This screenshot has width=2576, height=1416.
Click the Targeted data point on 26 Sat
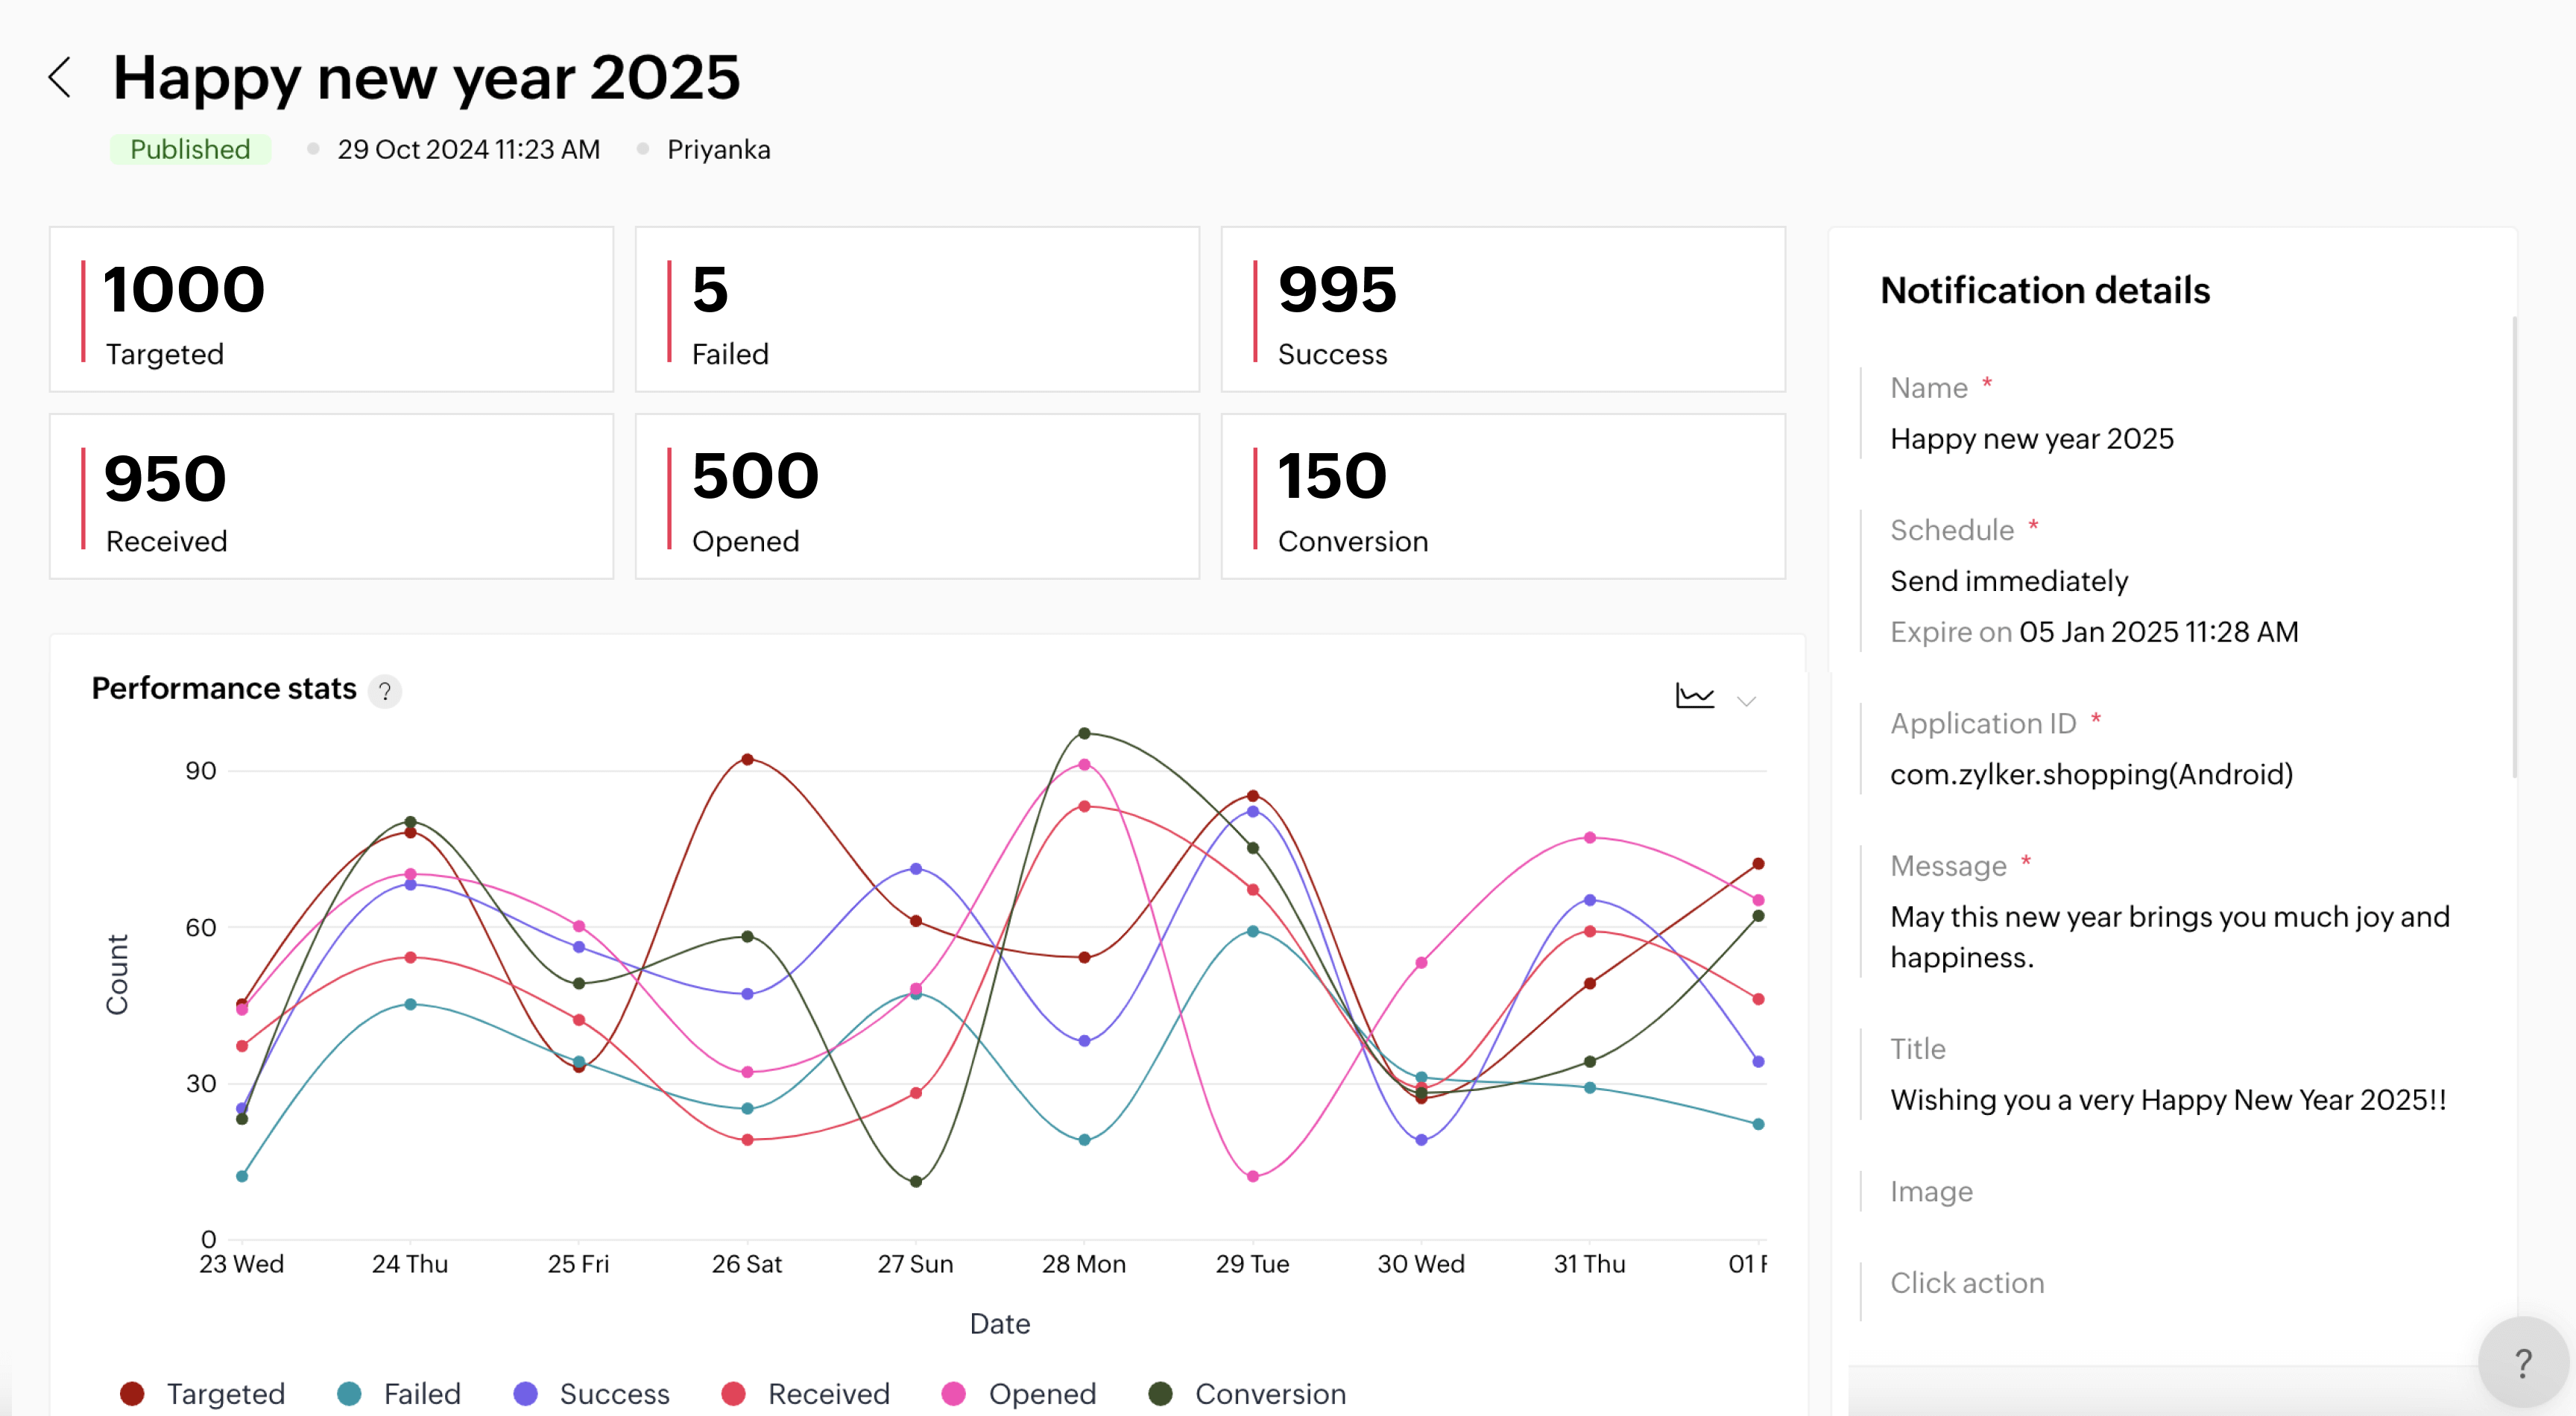(x=747, y=760)
